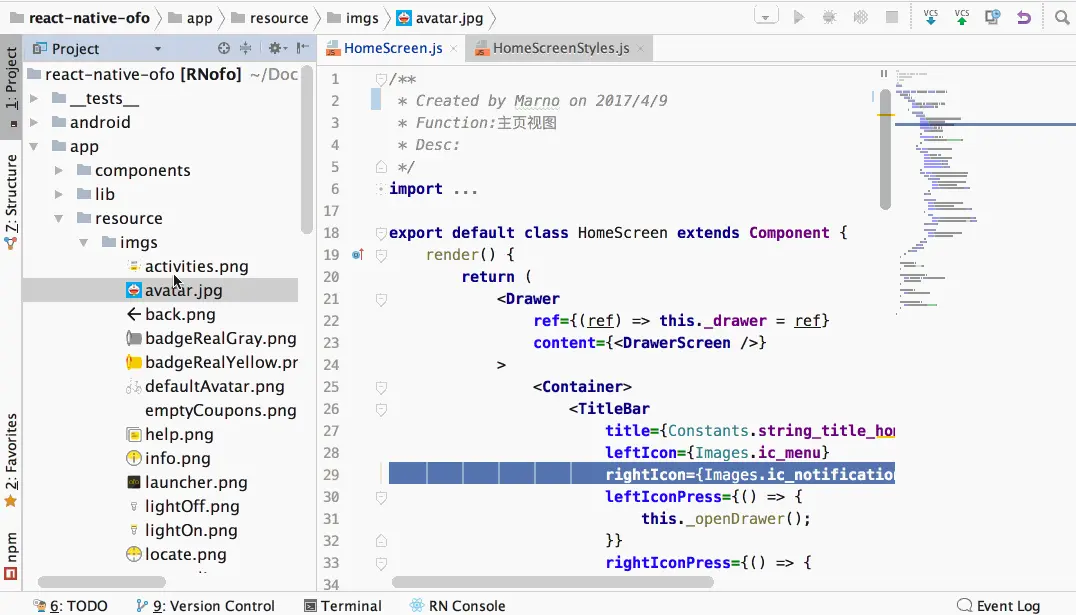Hide the project tool window
The height and width of the screenshot is (615, 1076).
click(x=303, y=48)
